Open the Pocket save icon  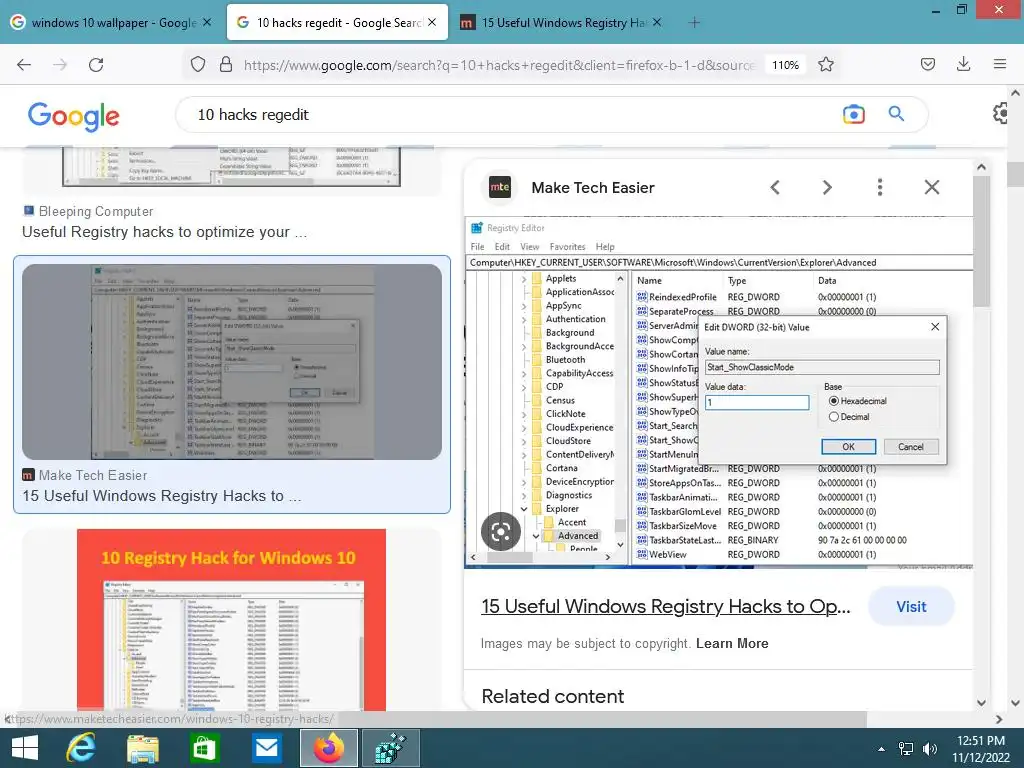[x=927, y=64]
